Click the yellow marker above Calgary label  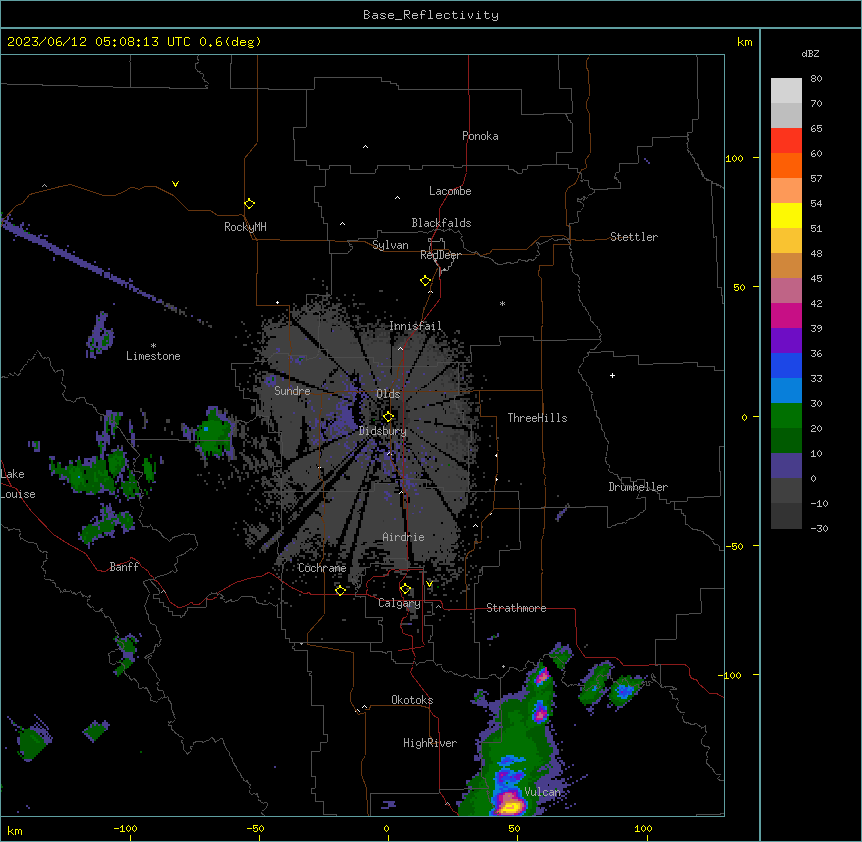click(405, 589)
